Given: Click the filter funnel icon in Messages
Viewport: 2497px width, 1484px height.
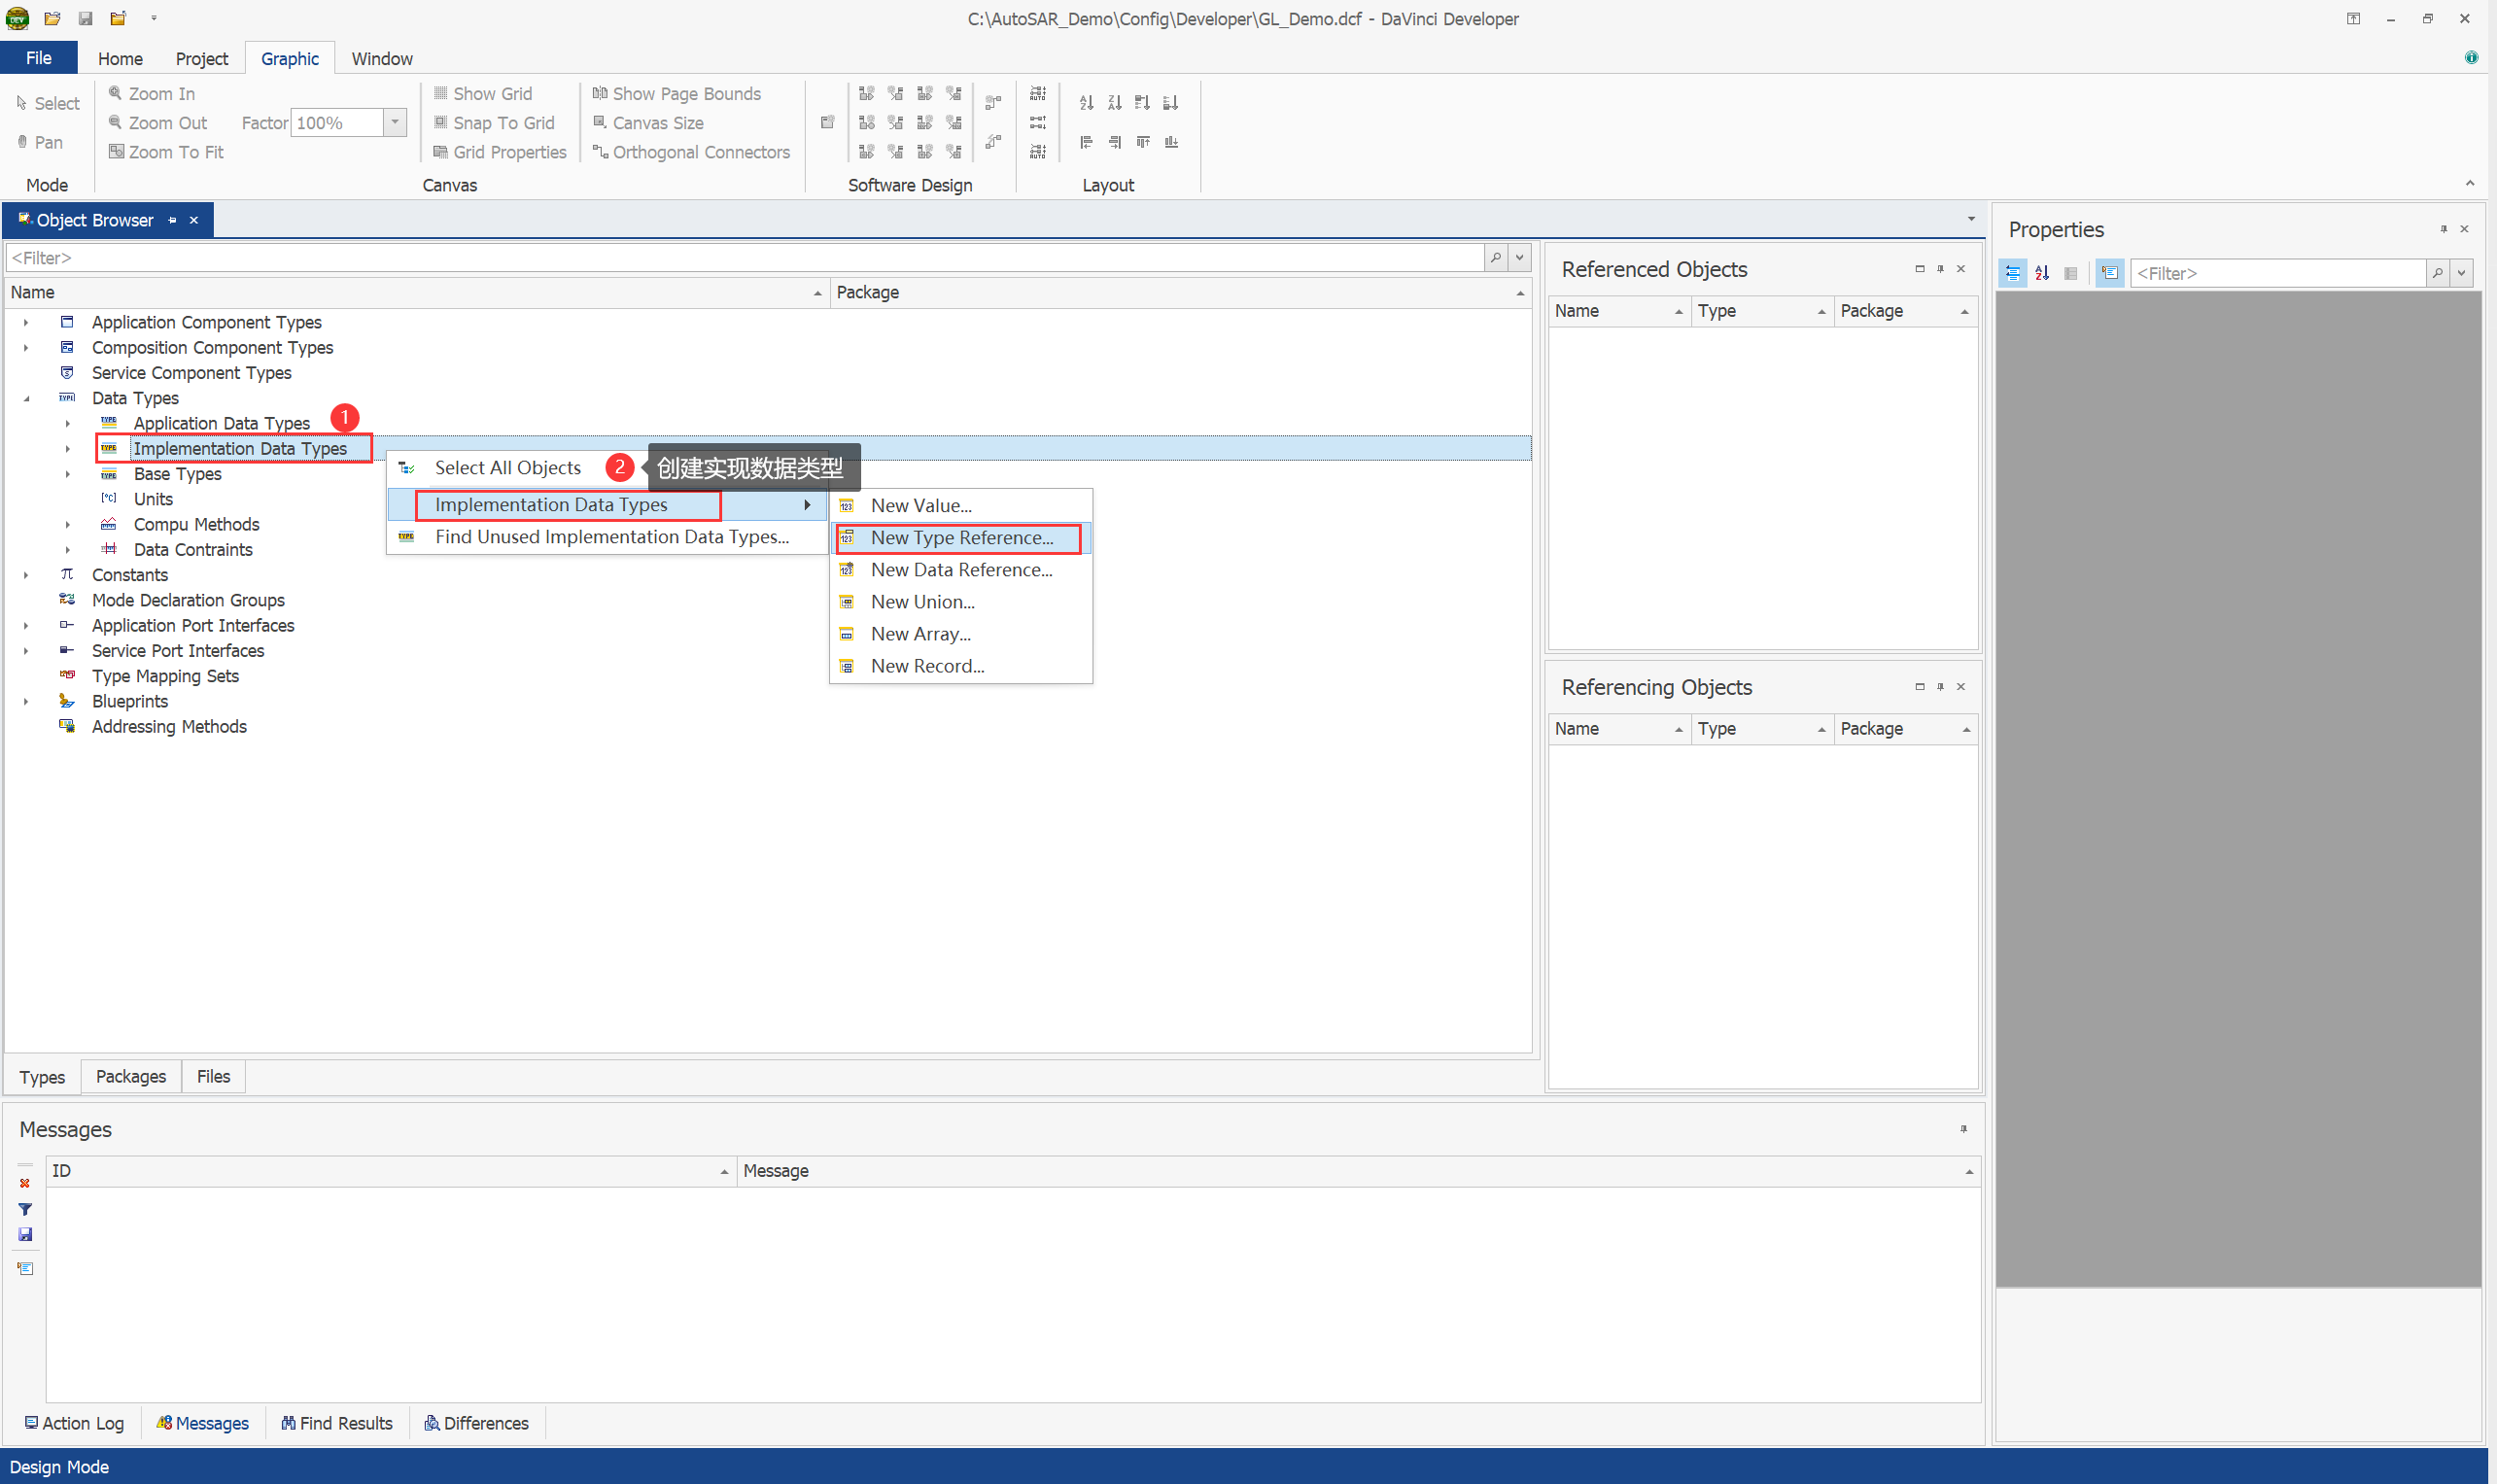Looking at the screenshot, I should [25, 1209].
